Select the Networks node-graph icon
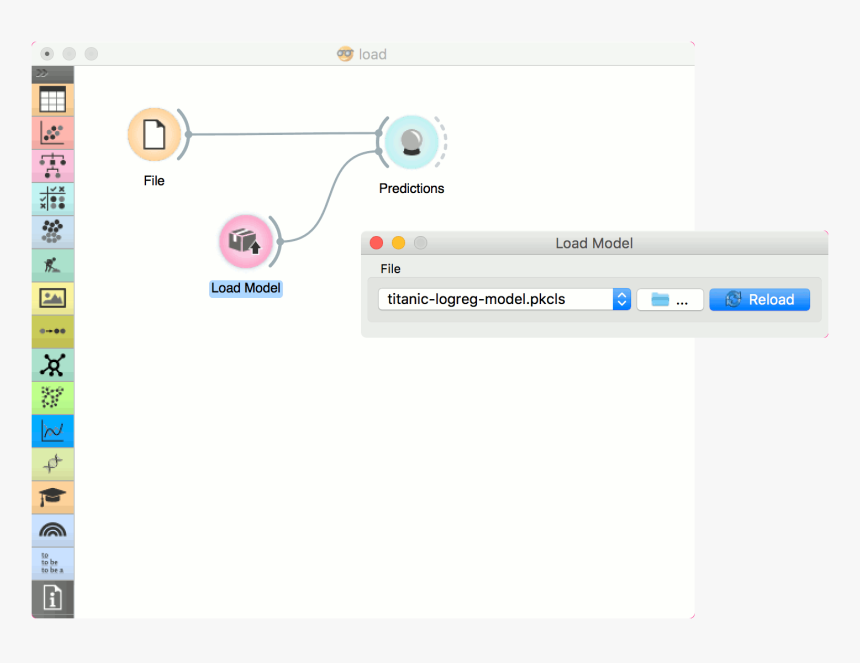This screenshot has width=860, height=663. coord(52,365)
